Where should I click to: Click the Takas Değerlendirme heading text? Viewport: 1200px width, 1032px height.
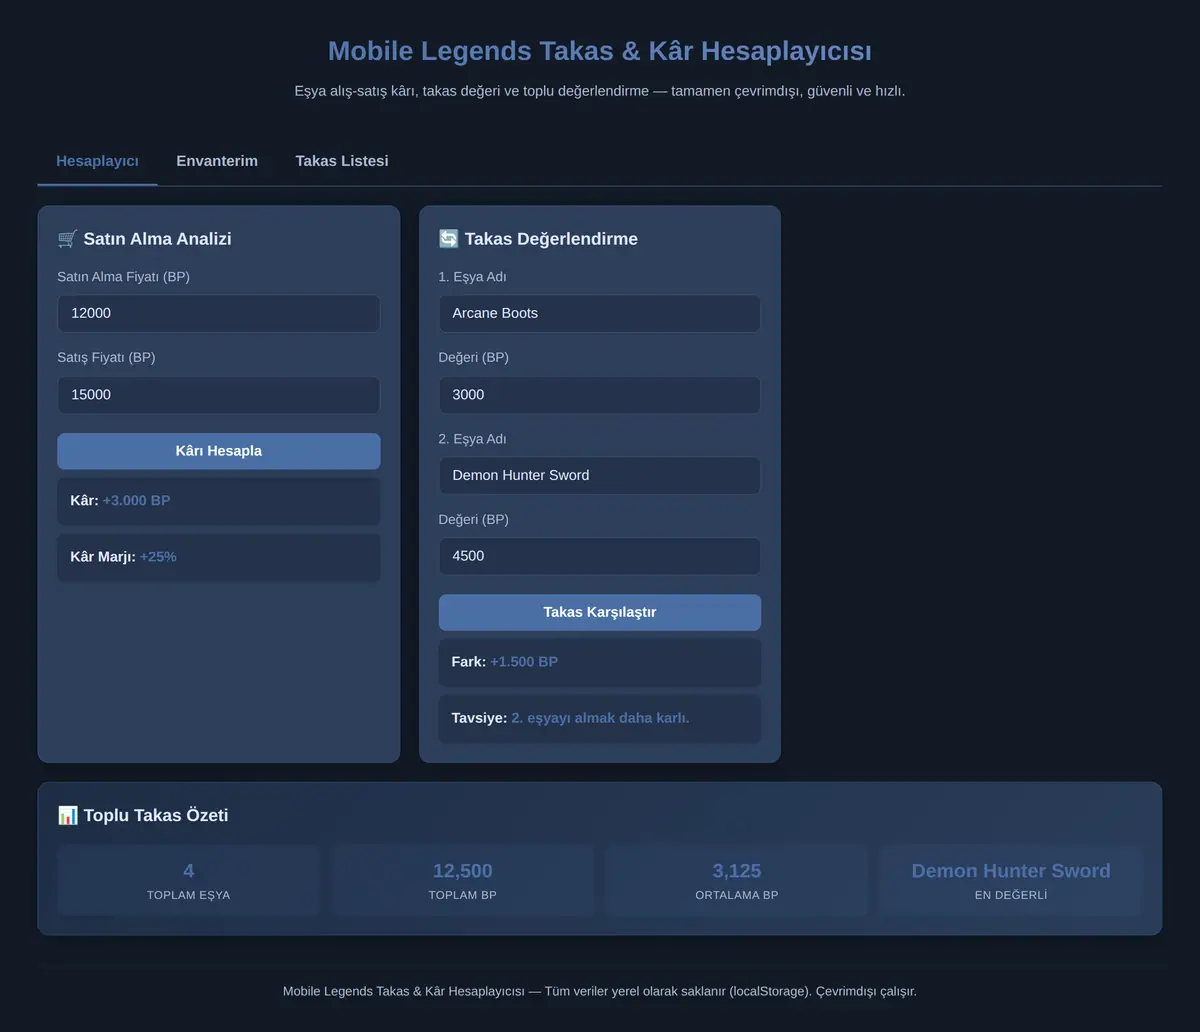click(551, 238)
